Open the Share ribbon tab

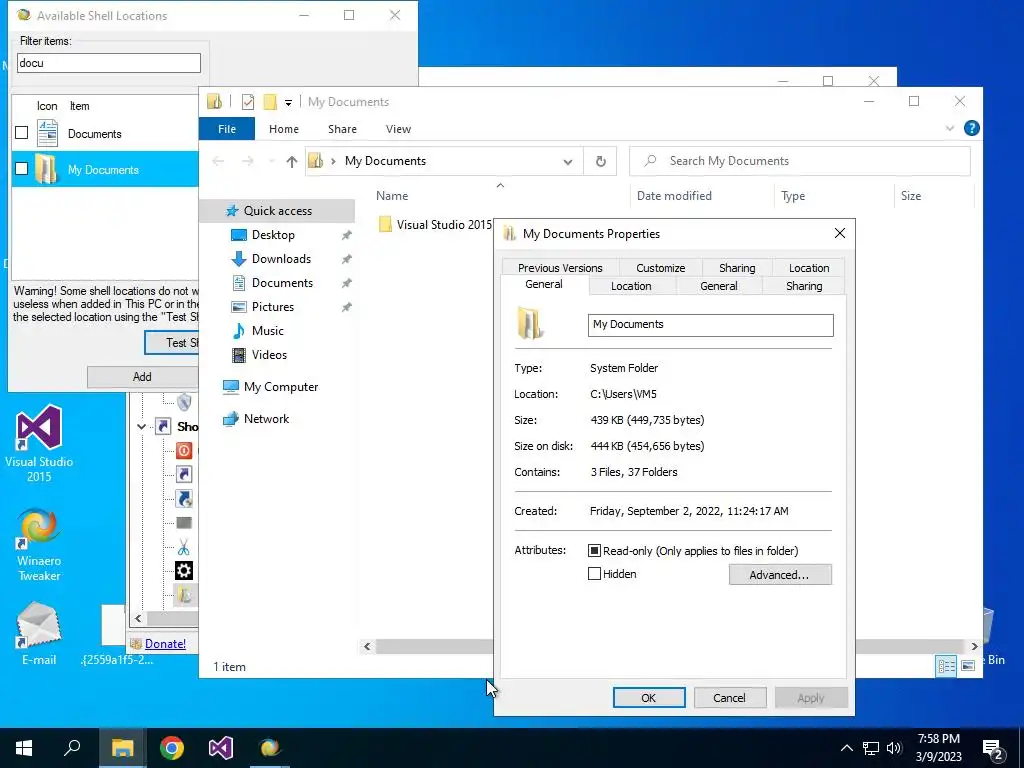coord(342,129)
